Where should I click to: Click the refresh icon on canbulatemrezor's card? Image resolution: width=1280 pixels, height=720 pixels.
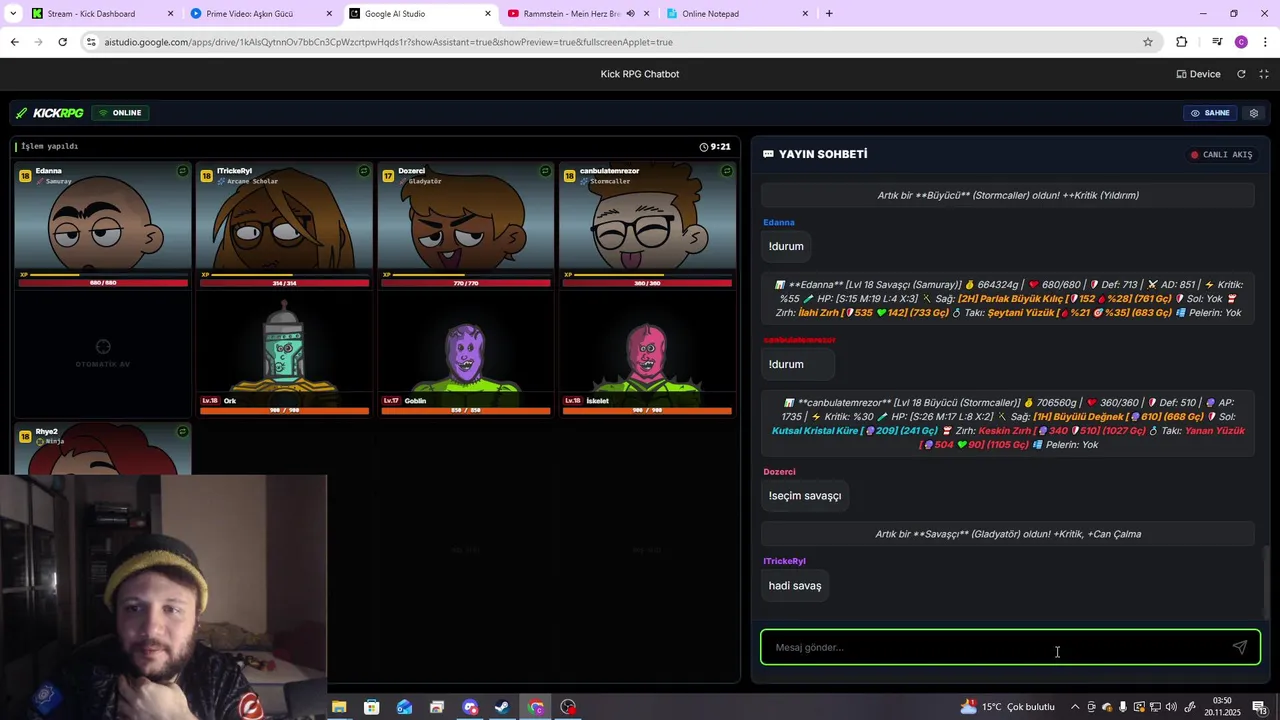[x=727, y=171]
